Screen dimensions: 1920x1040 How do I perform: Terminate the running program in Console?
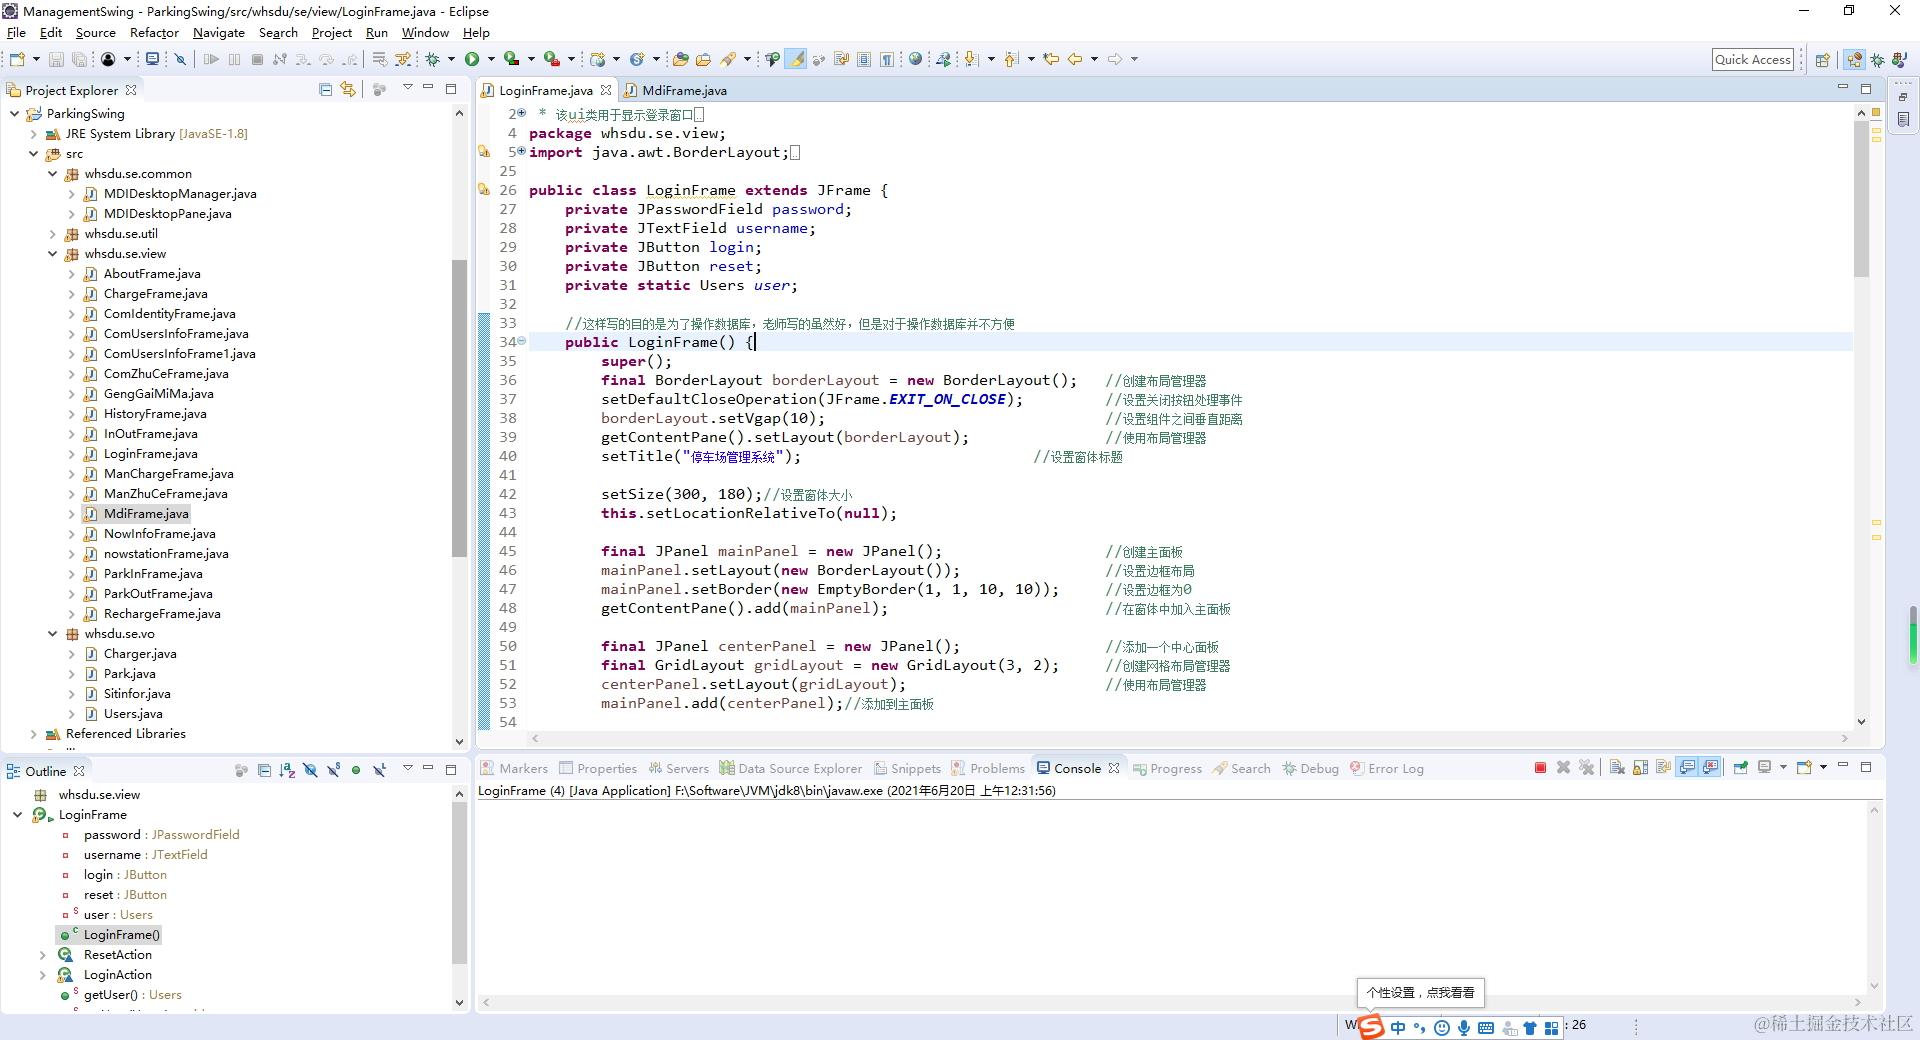[1540, 768]
